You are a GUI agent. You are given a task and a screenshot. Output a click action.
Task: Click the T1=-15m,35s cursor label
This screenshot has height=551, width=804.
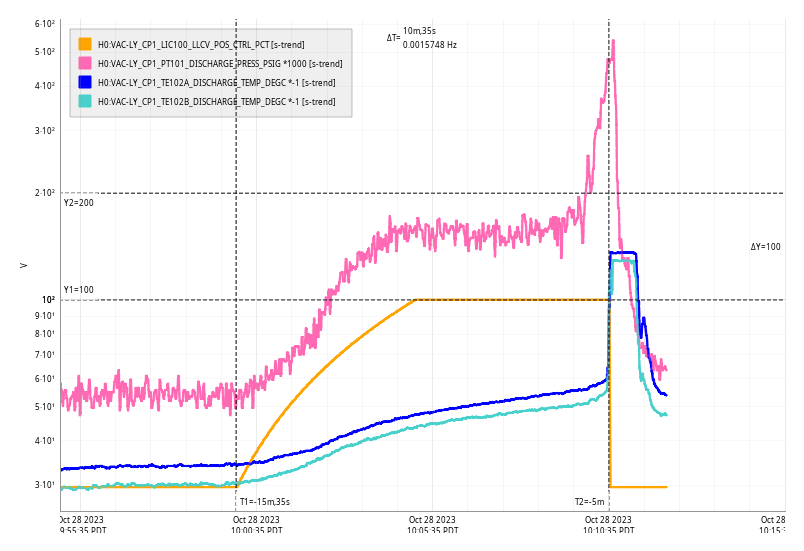265,502
